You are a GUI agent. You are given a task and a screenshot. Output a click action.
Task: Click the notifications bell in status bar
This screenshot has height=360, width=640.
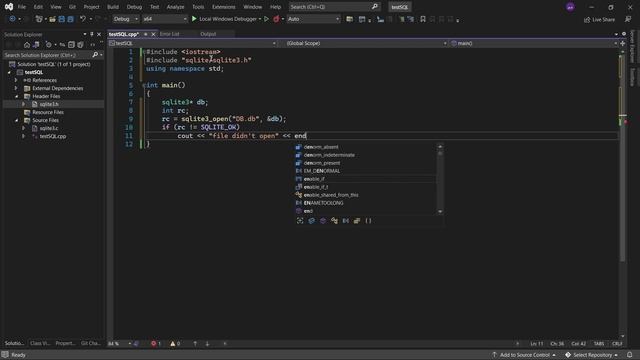(630, 355)
